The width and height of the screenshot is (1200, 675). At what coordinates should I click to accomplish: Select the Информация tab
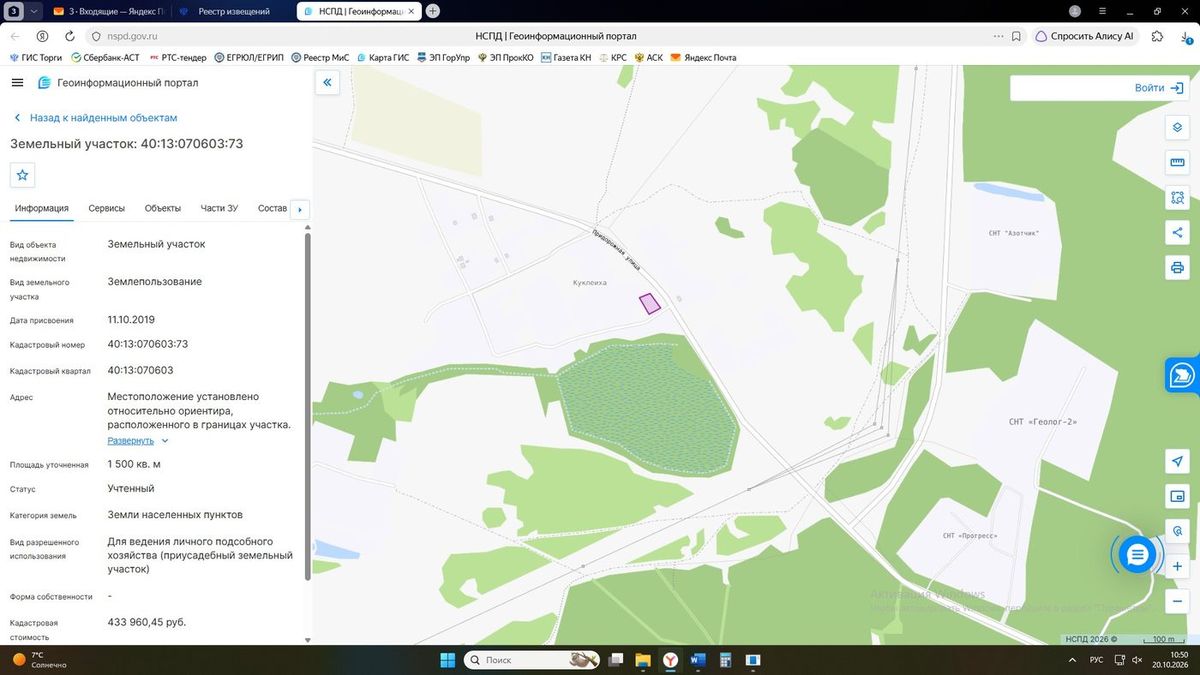[x=42, y=208]
